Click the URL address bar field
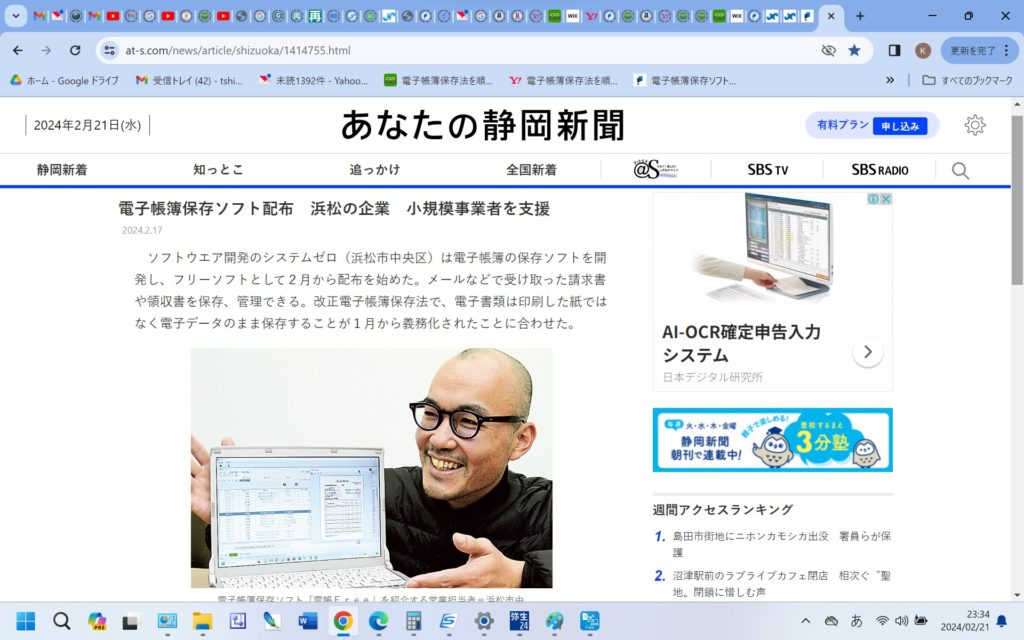1024x640 pixels. pyautogui.click(x=450, y=50)
